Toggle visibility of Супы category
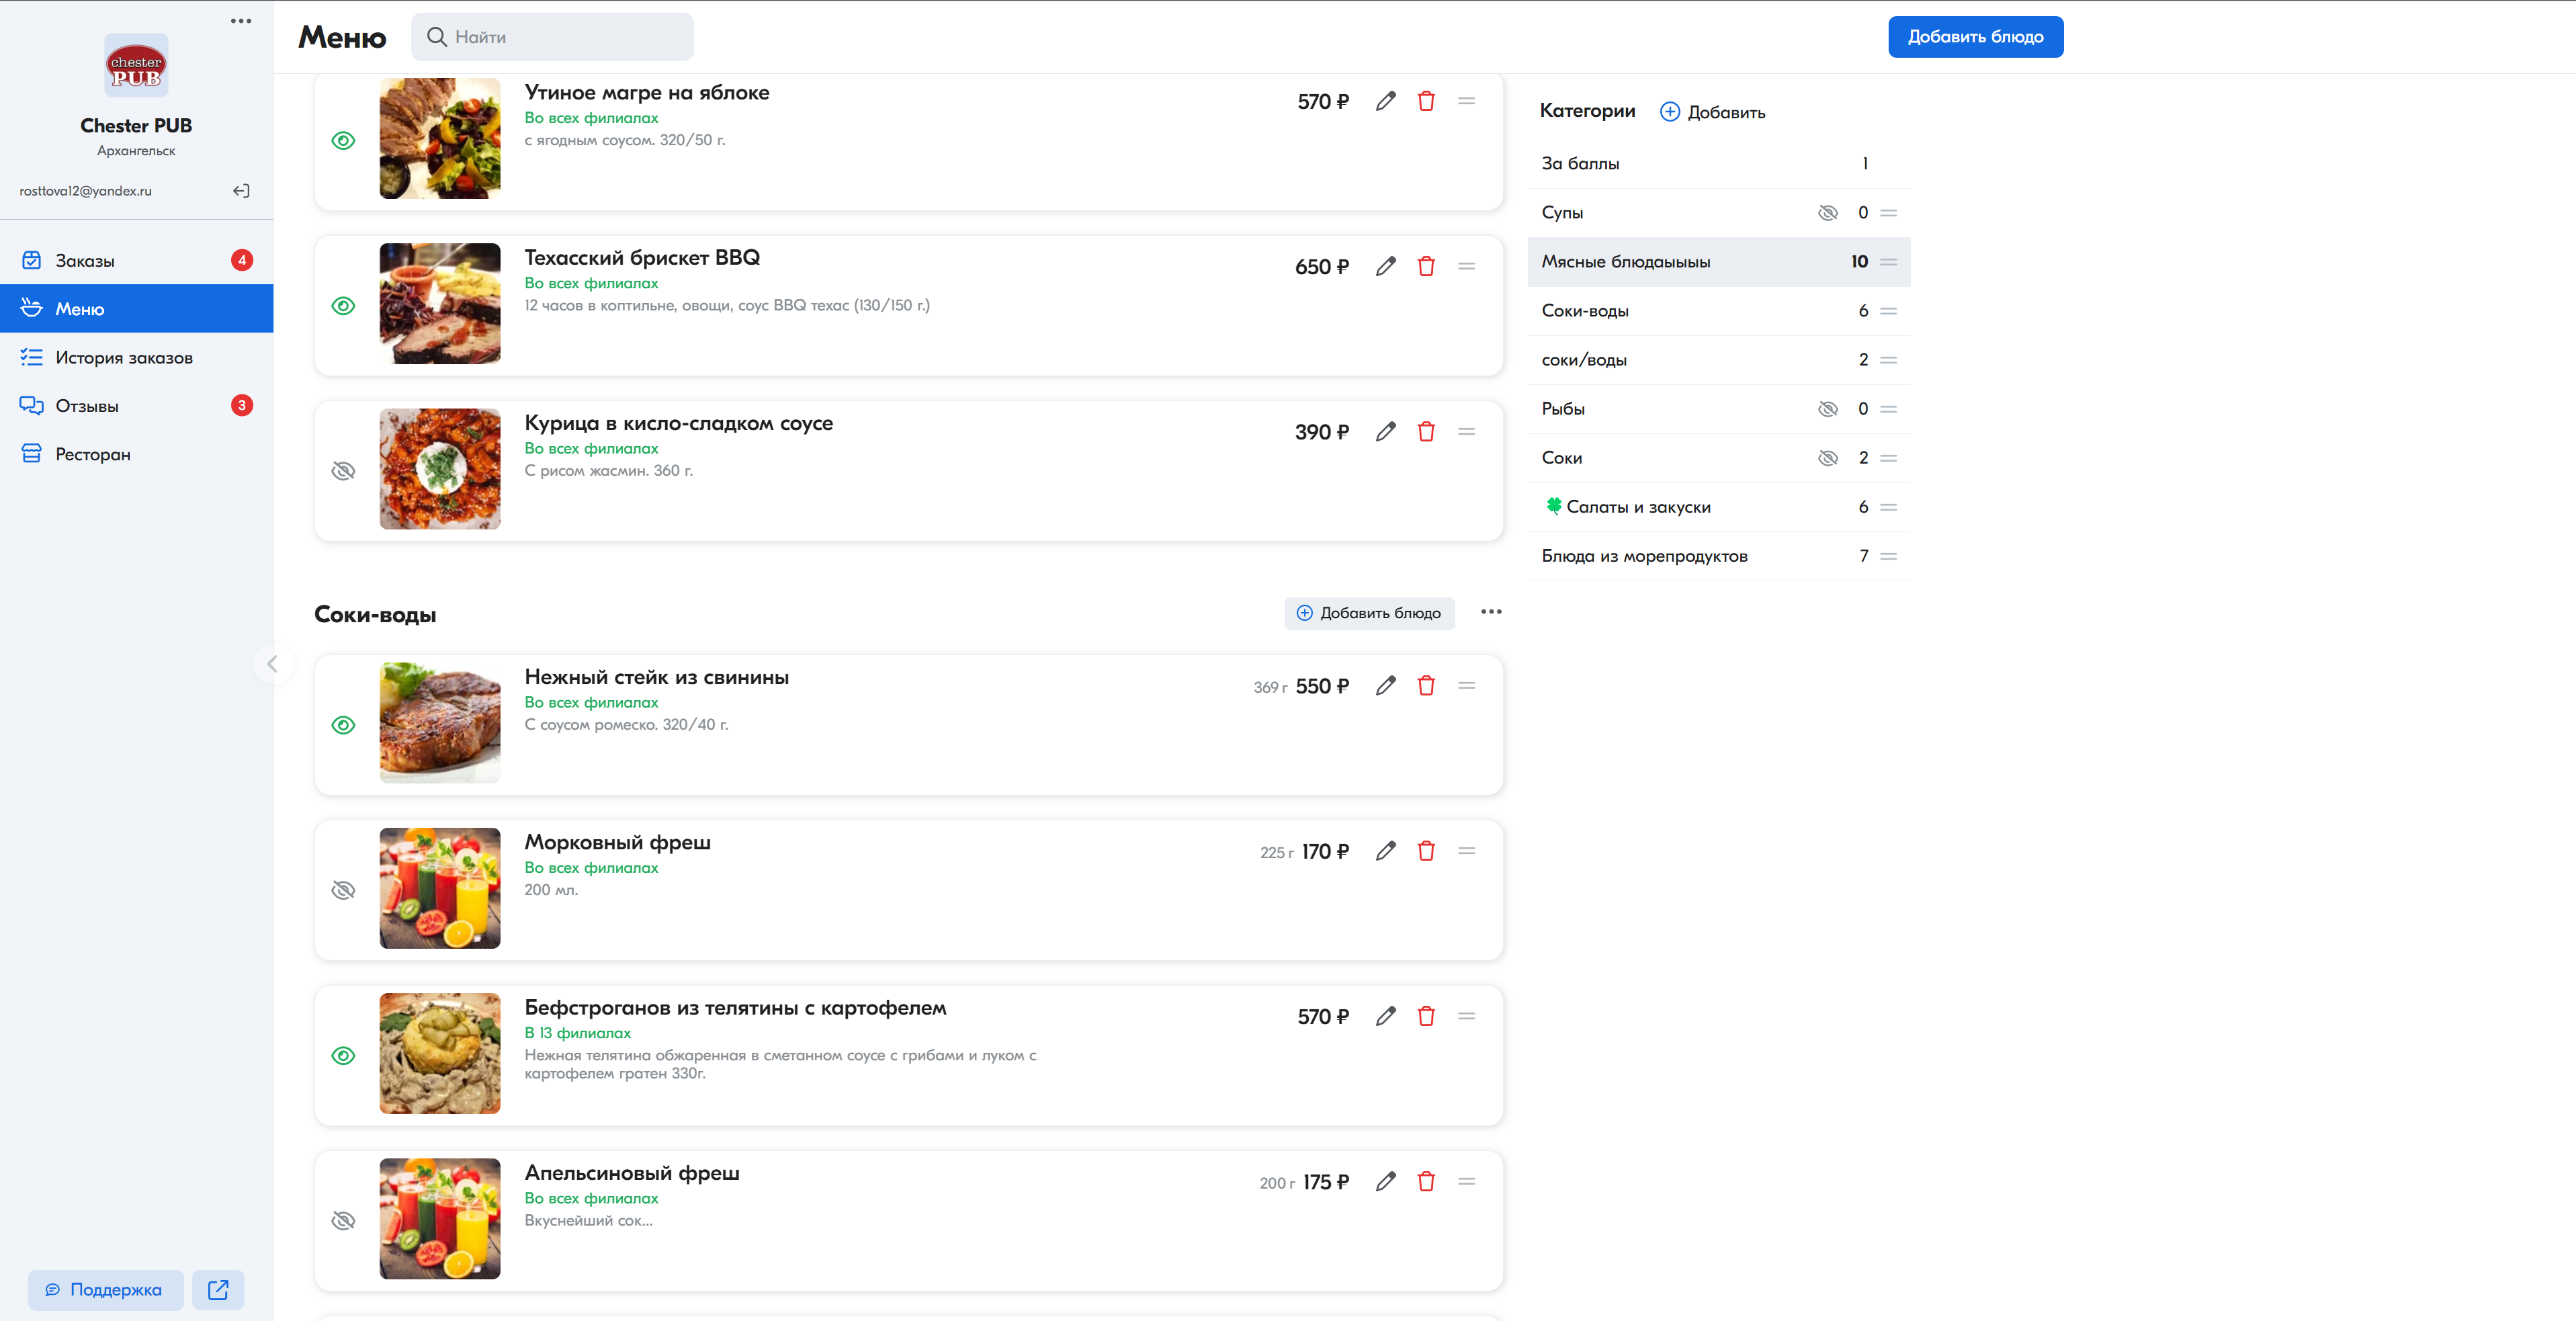Screen dimensions: 2576x1321 pyautogui.click(x=1827, y=213)
